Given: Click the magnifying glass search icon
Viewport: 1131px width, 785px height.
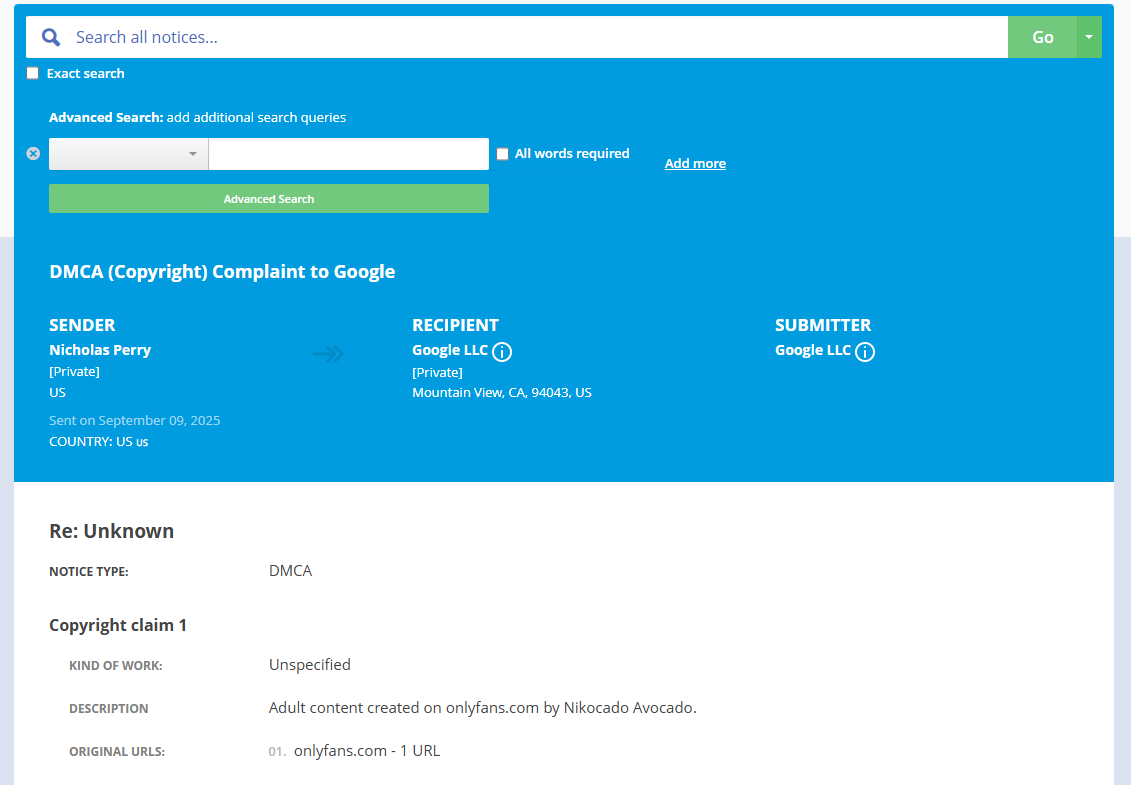Looking at the screenshot, I should pyautogui.click(x=50, y=37).
